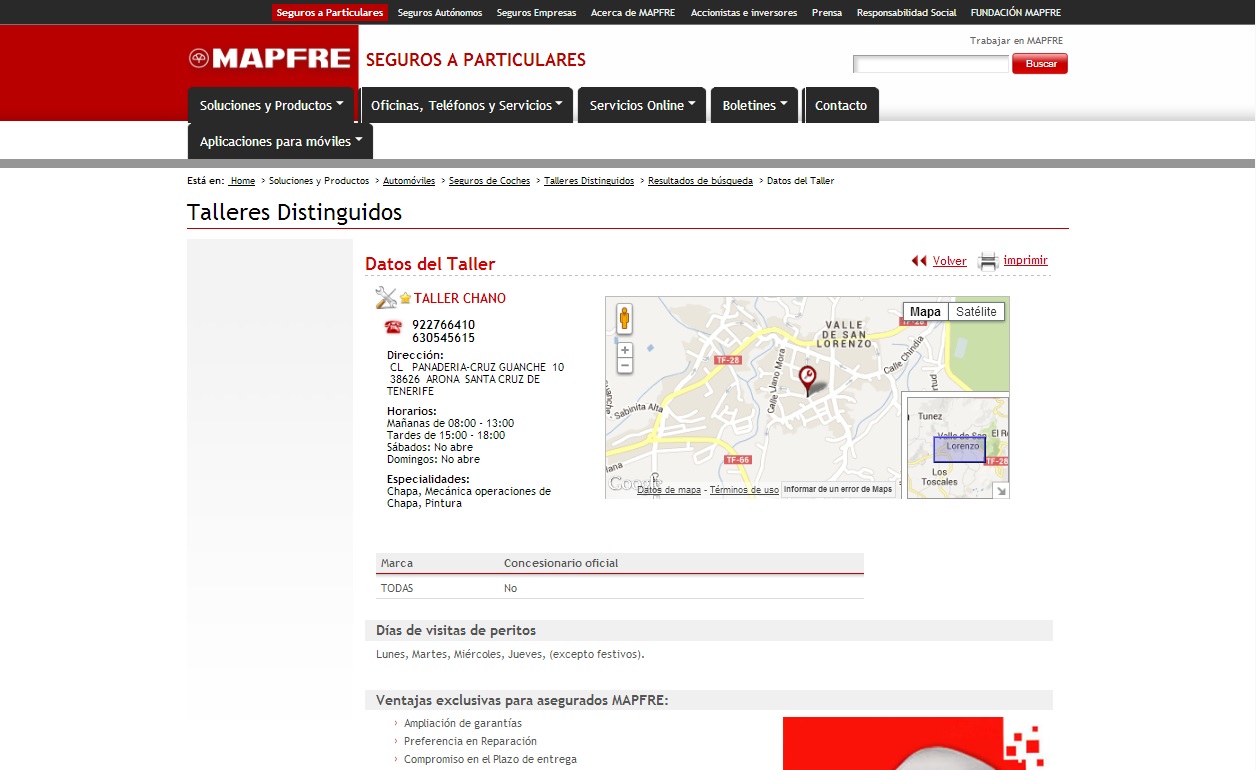
Task: Click the red workshop marker on map
Action: pos(807,378)
